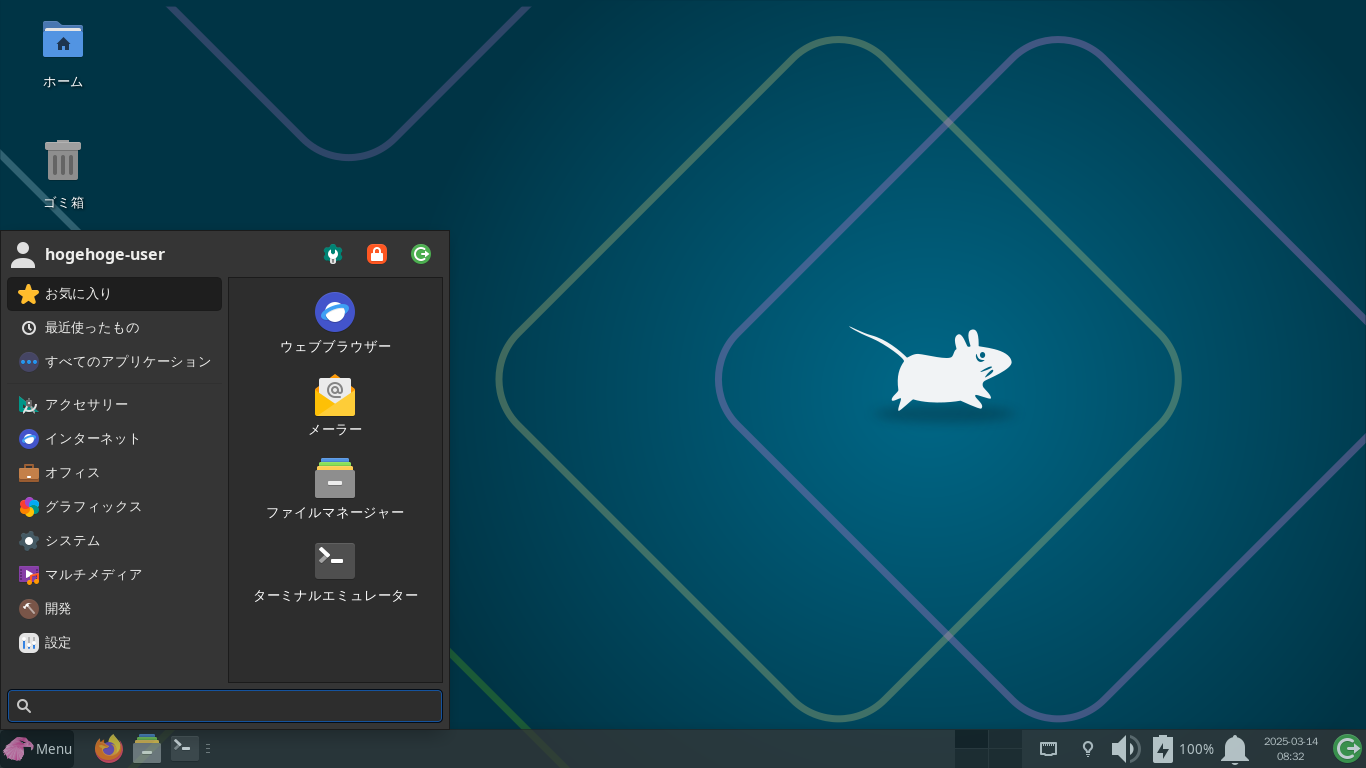Switch workspace using the panel pager

click(x=988, y=749)
